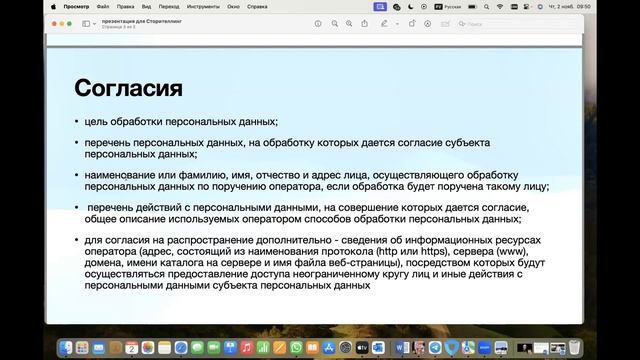Open the Apple menu
The width and height of the screenshot is (640, 360).
pyautogui.click(x=53, y=7)
